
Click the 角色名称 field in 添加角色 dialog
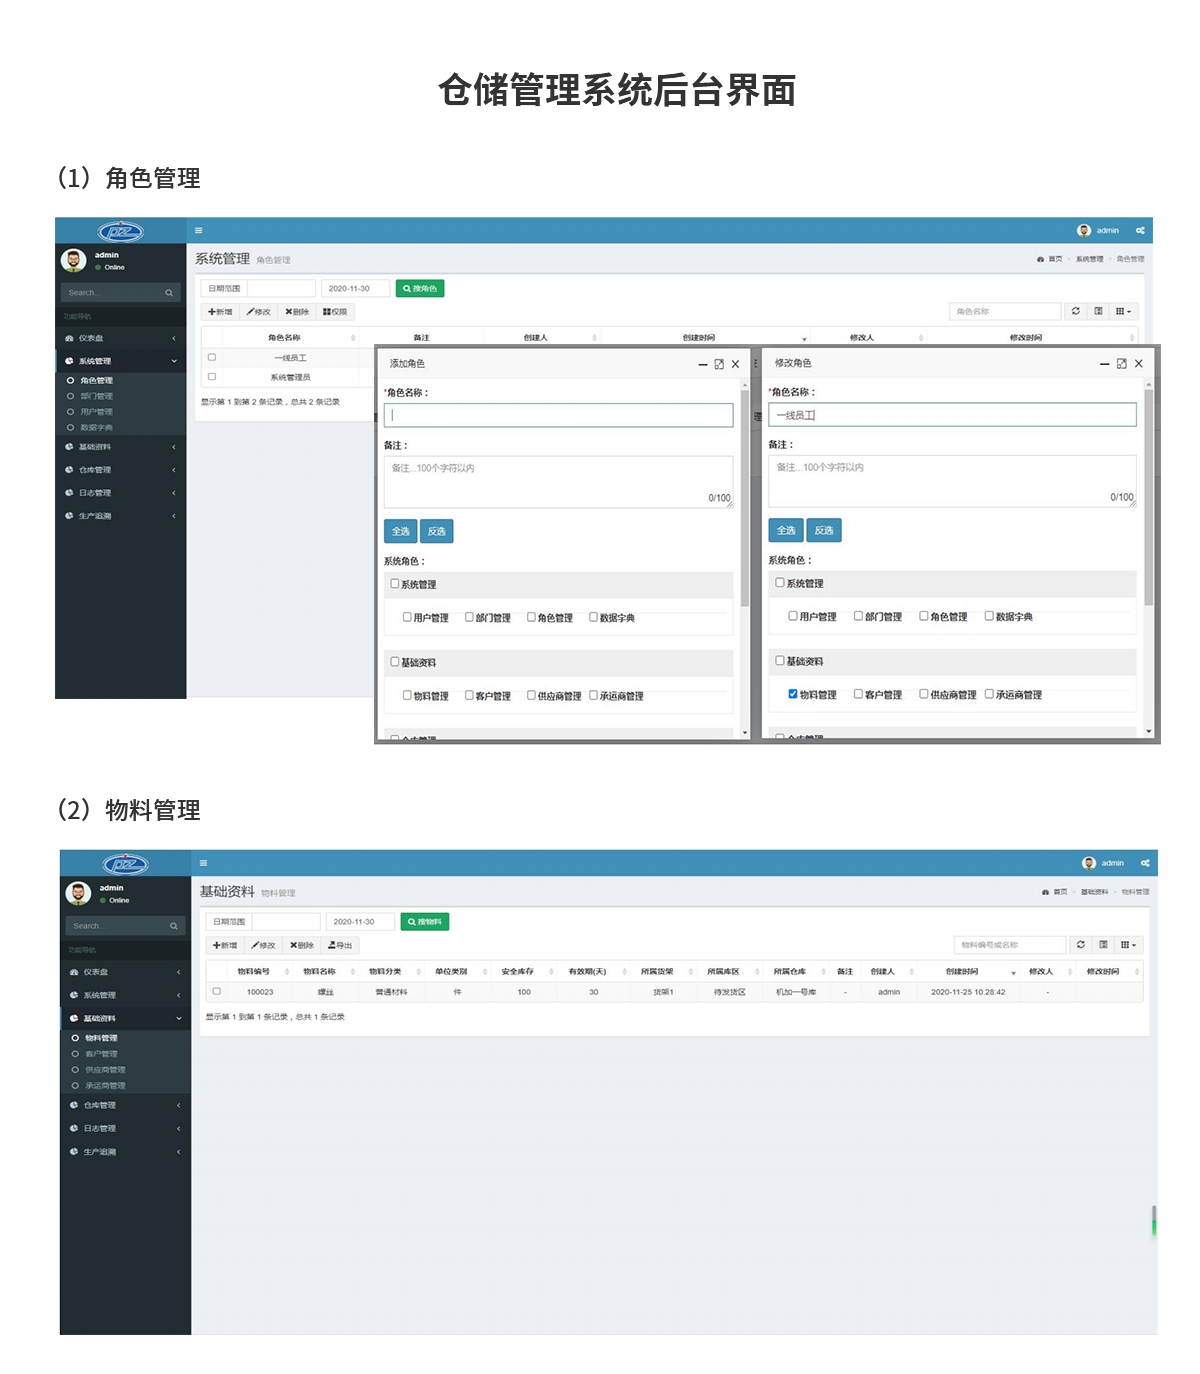[558, 415]
